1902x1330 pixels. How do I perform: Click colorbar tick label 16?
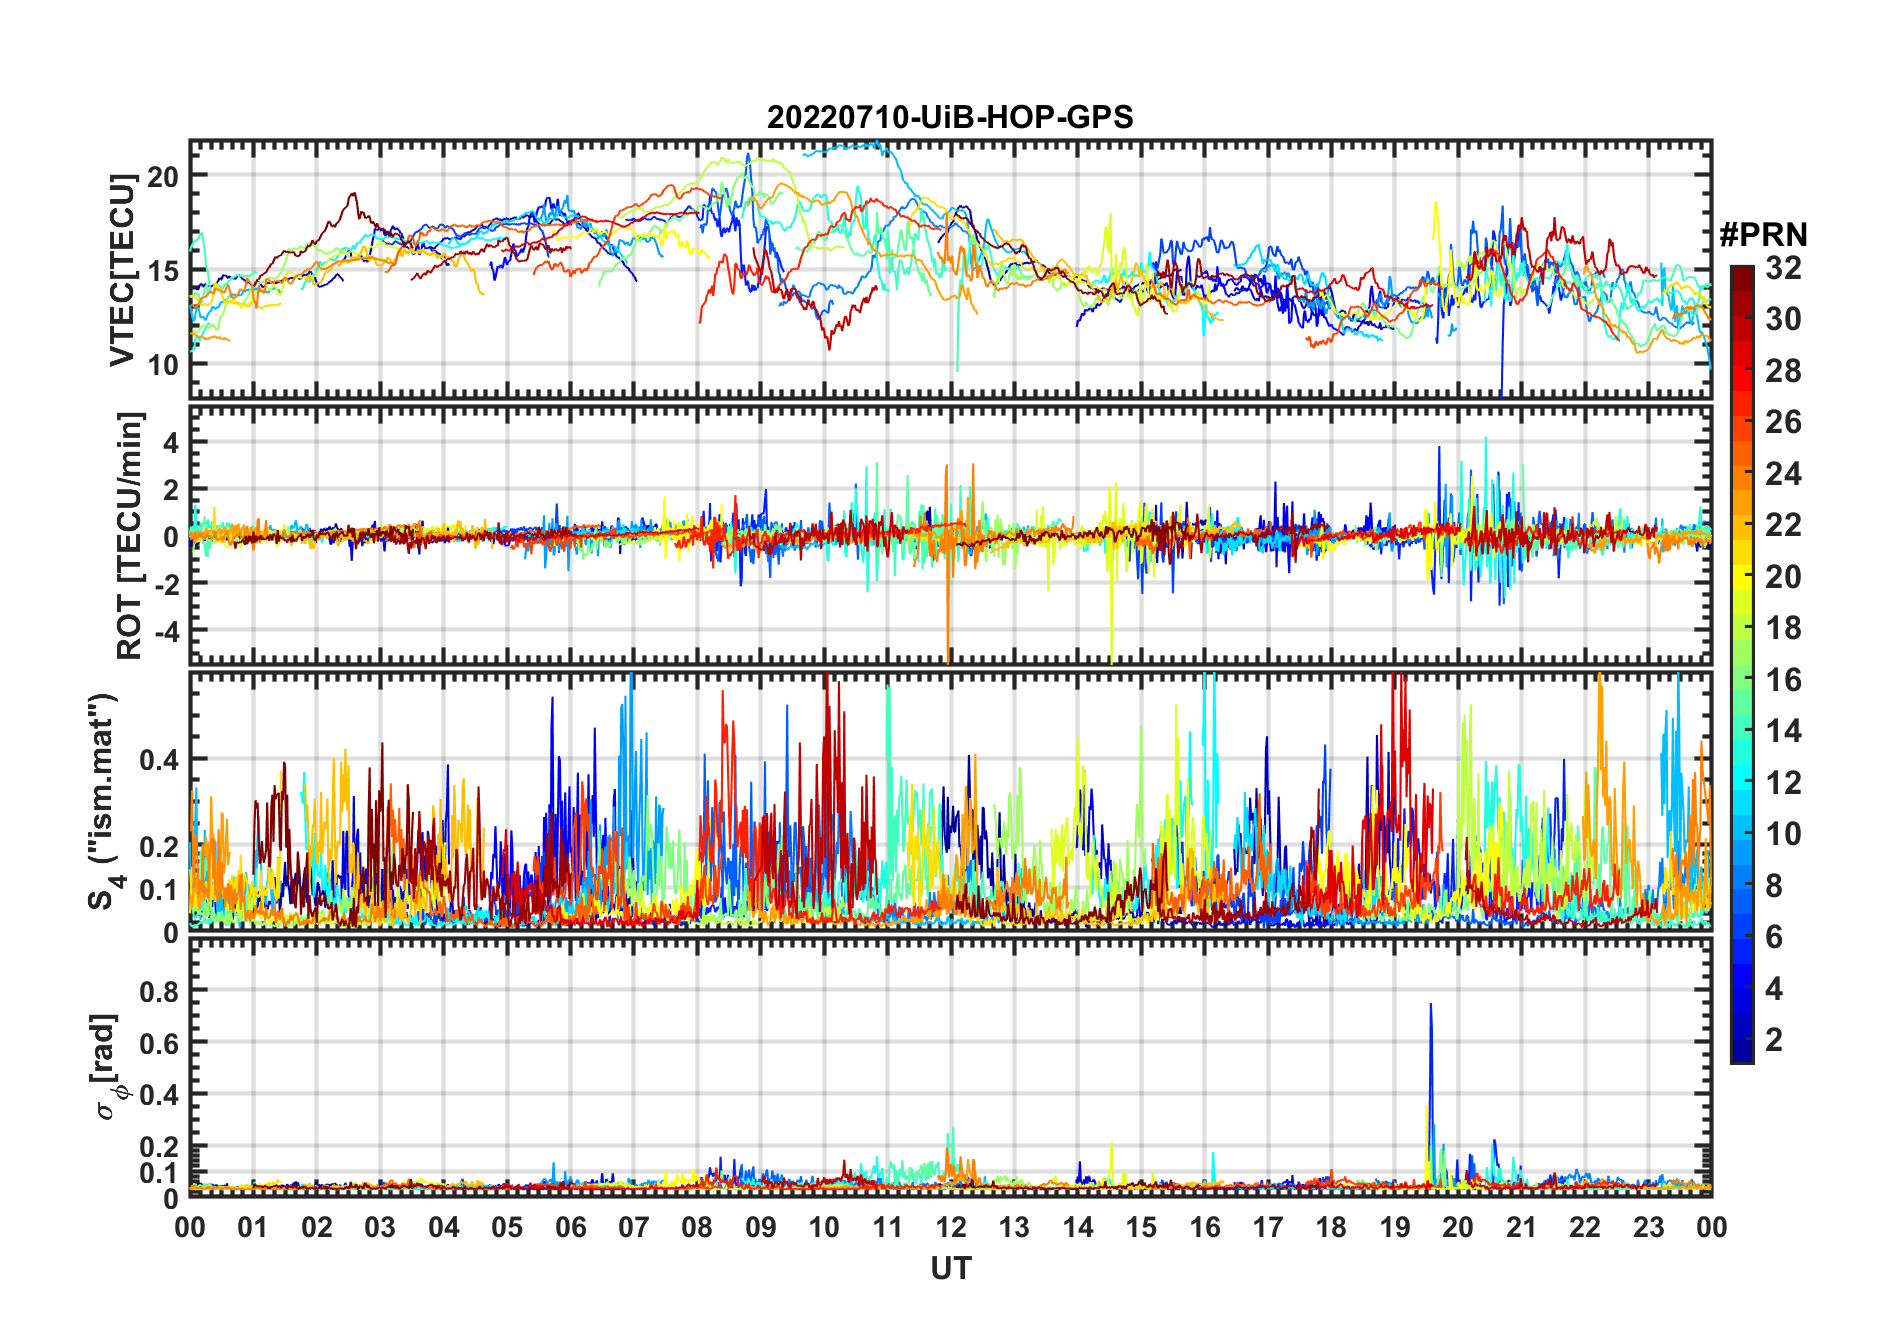click(1783, 680)
